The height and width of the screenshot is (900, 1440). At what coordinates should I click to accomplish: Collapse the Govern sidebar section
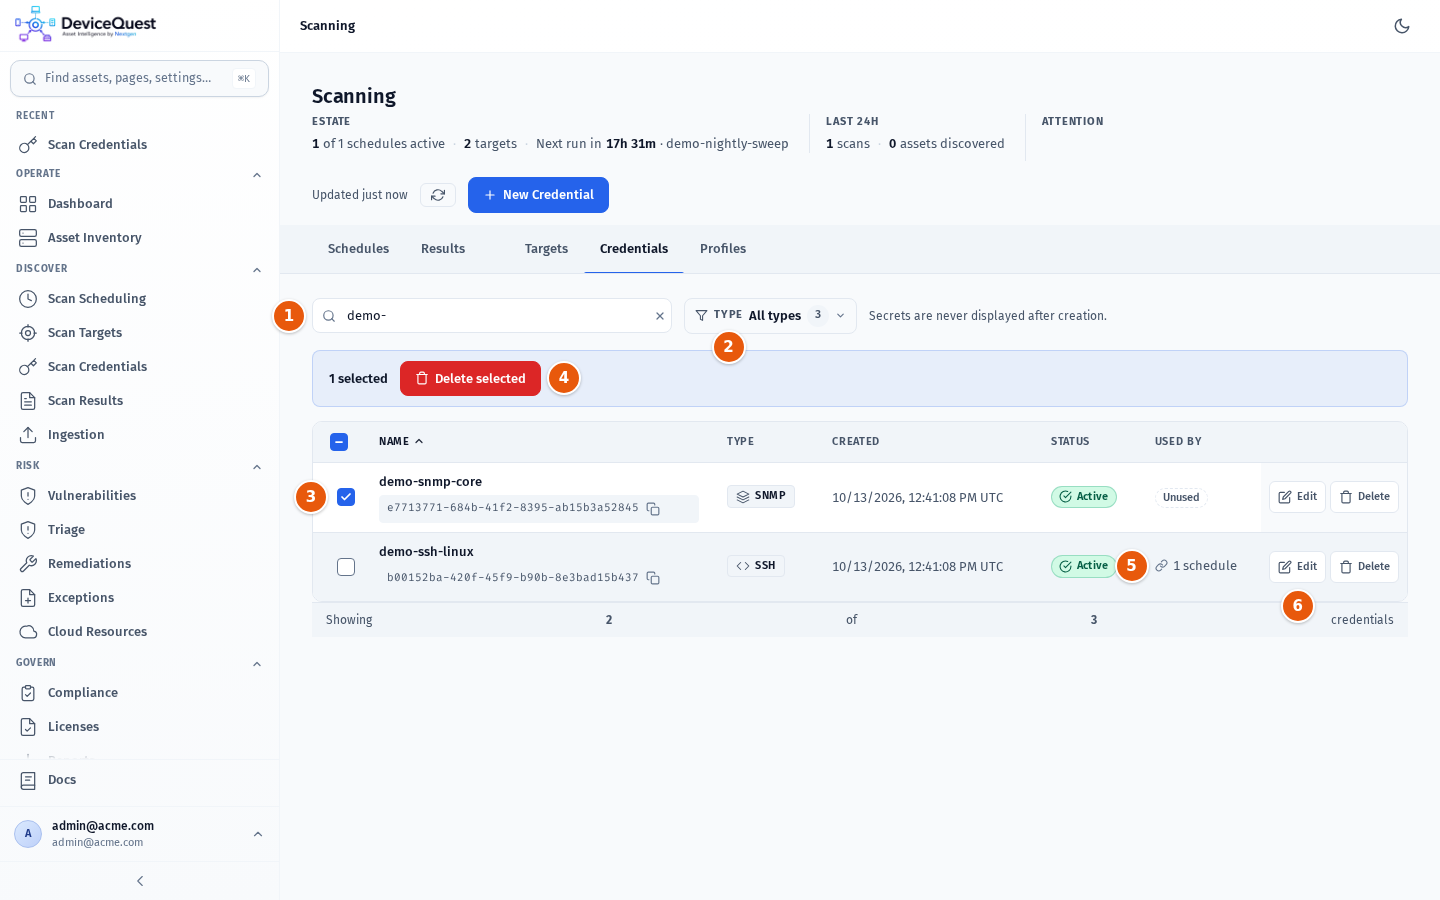click(x=257, y=664)
